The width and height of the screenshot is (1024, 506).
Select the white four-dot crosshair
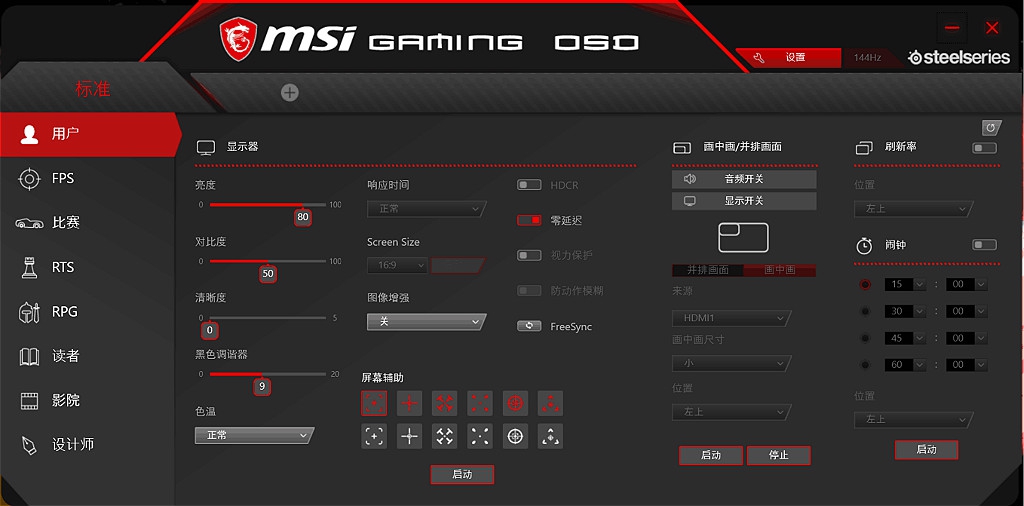(x=480, y=436)
